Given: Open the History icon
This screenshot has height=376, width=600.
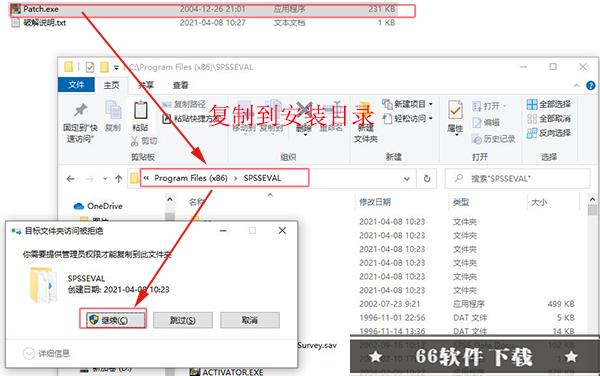Looking at the screenshot, I should tap(476, 139).
